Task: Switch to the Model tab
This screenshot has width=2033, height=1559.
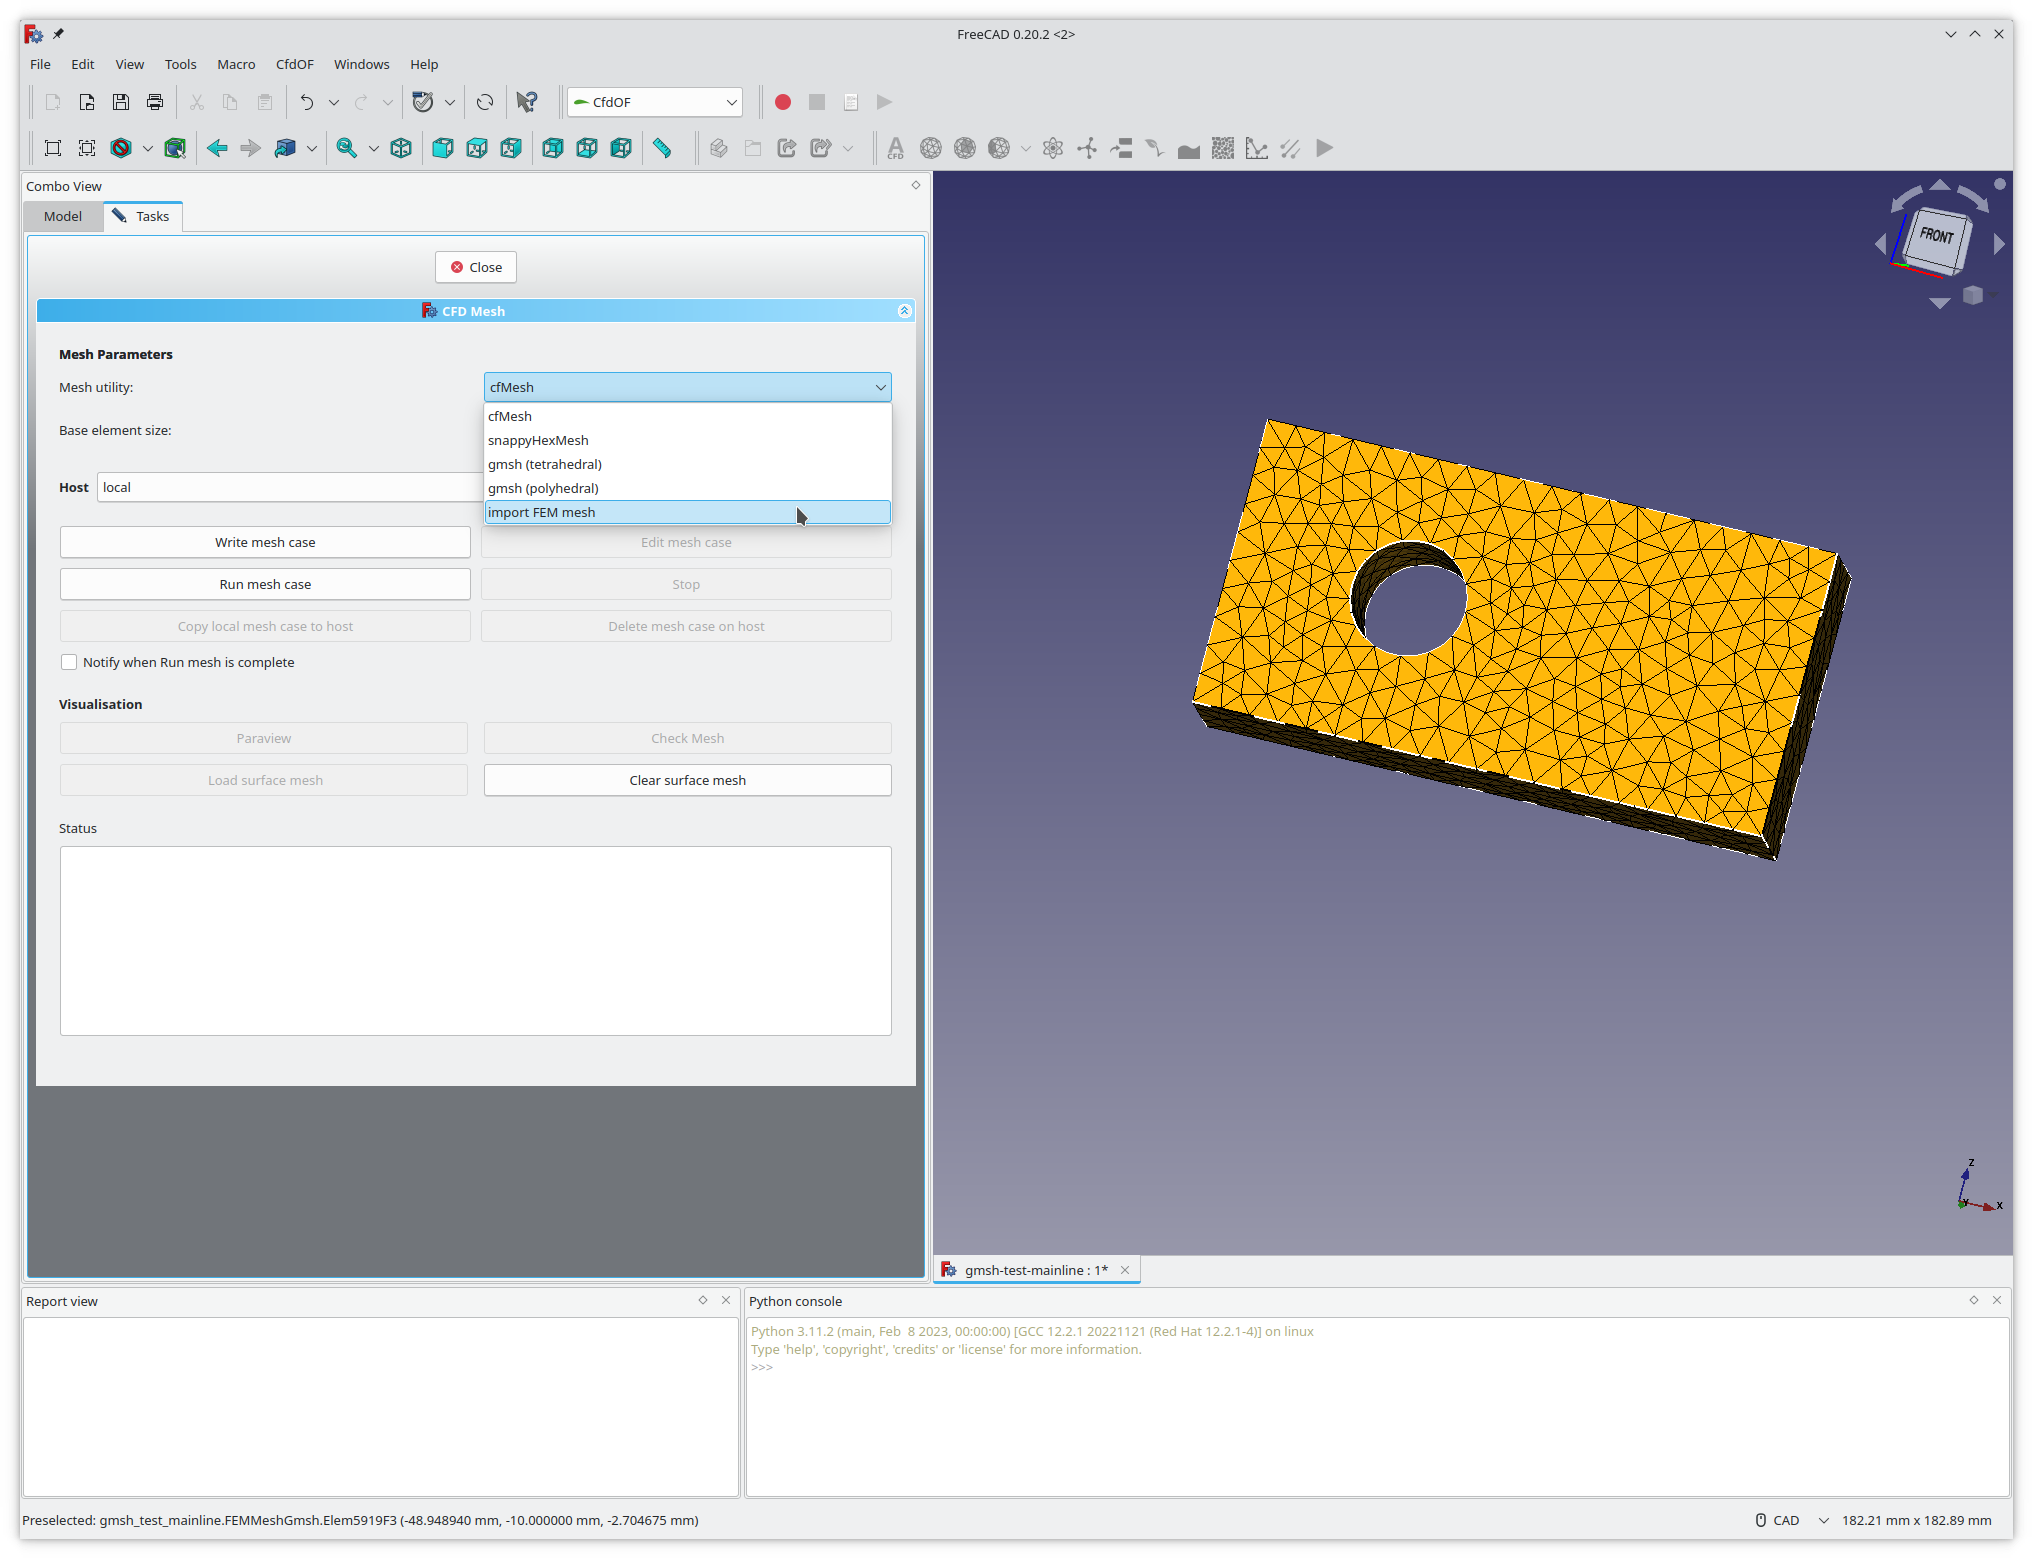Action: pos(62,216)
